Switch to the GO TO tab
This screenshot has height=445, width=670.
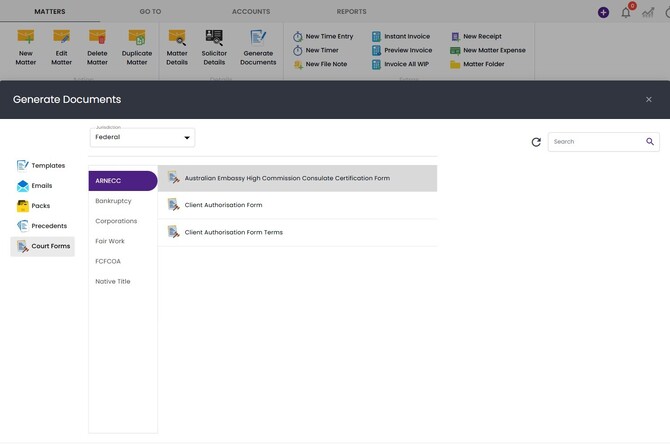tap(150, 12)
